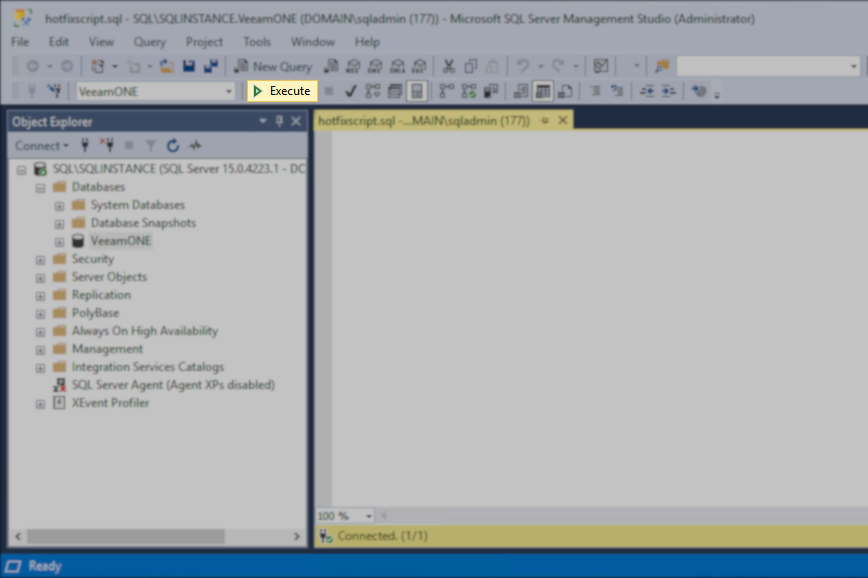Viewport: 868px width, 578px height.
Task: Collapse the Databases folder
Action: tap(40, 188)
